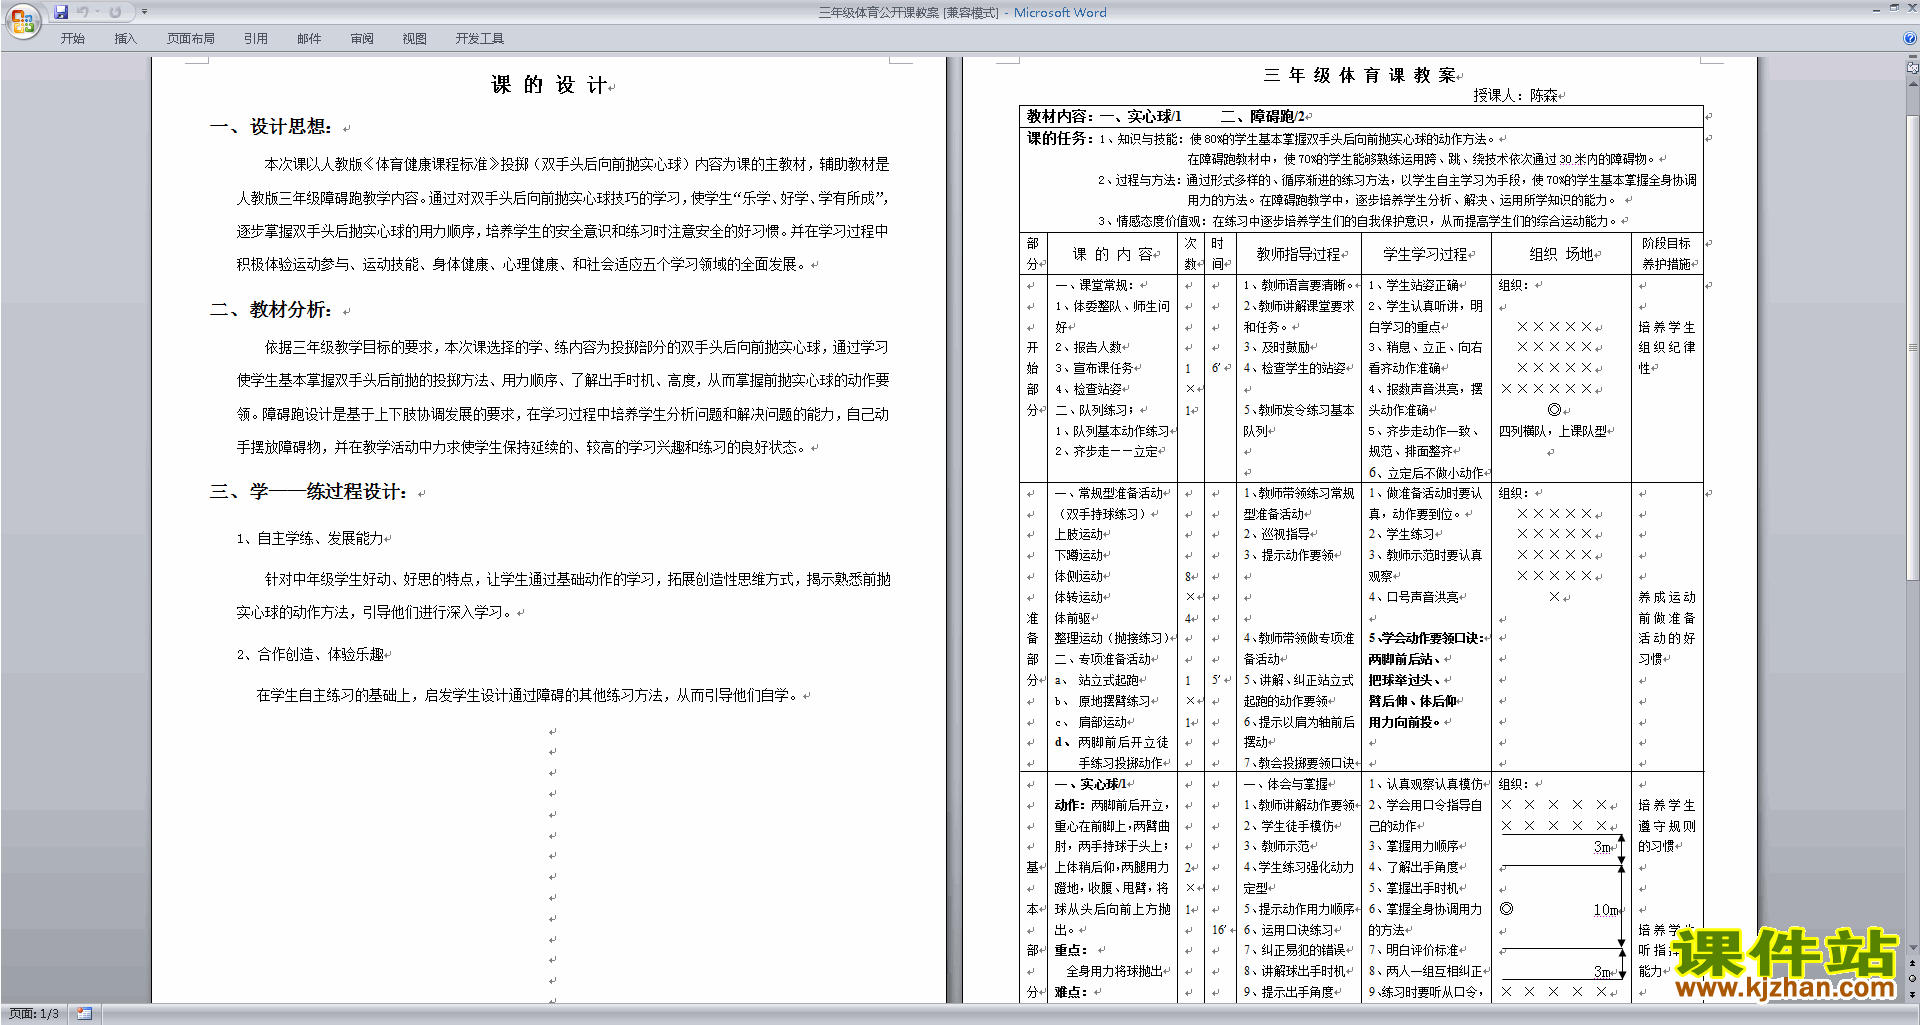This screenshot has width=1920, height=1025.
Task: Click the bold text 5.学会动作要领口诀
Action: click(1427, 638)
